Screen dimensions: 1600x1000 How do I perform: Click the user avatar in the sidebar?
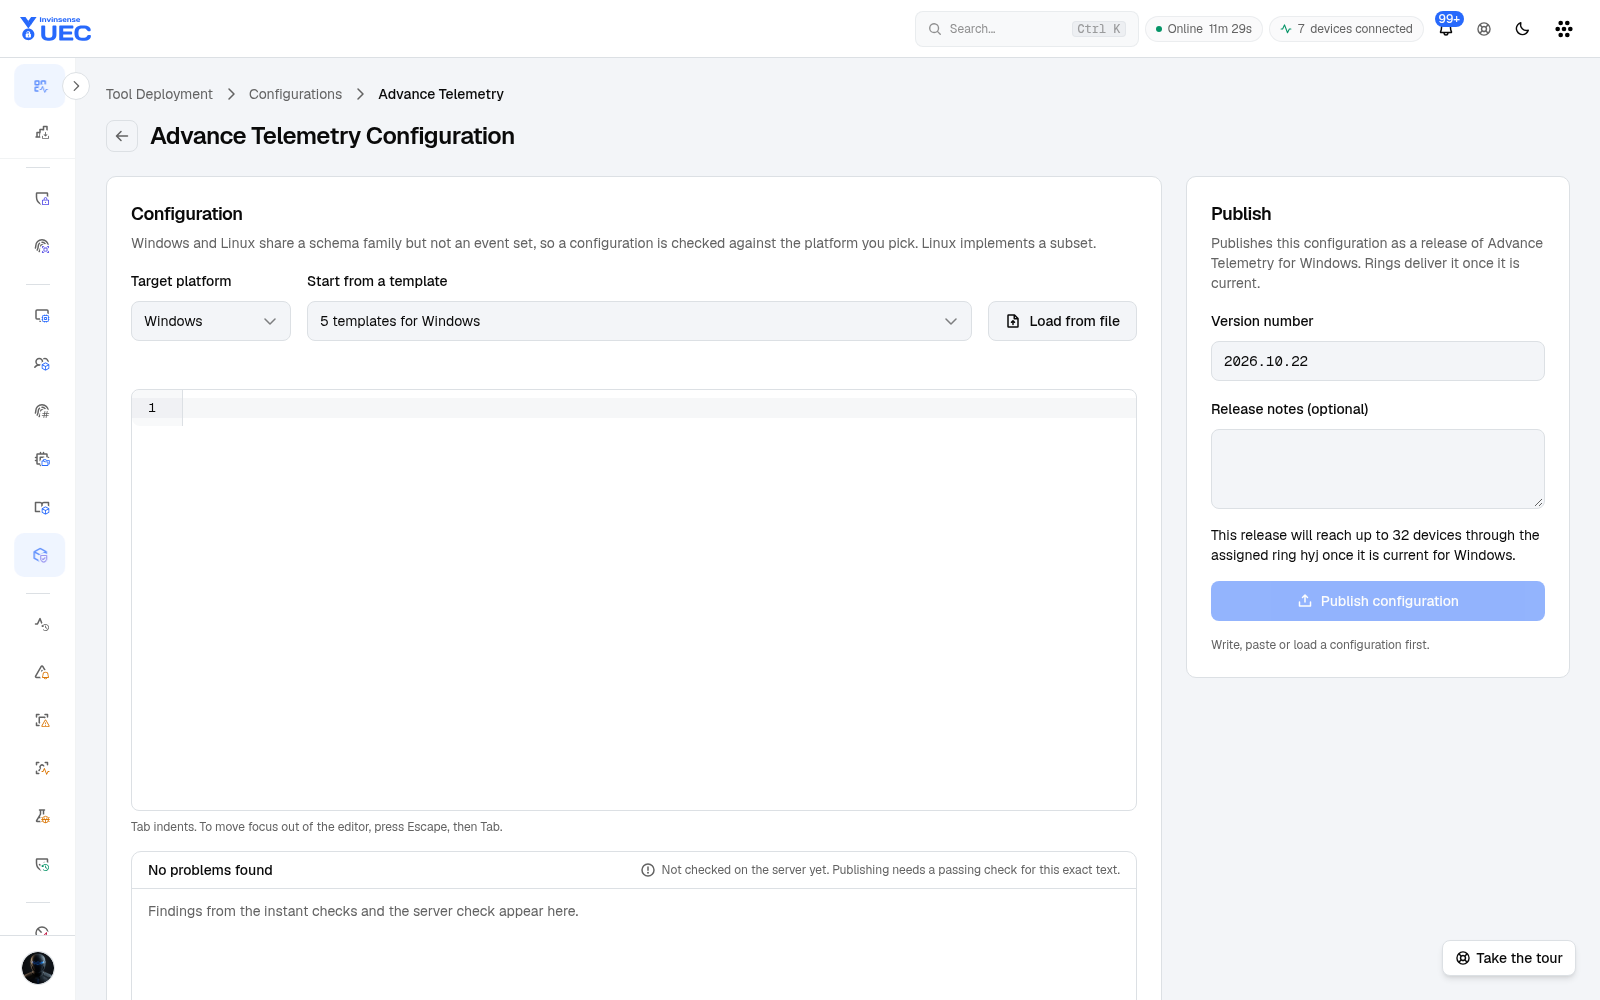click(x=38, y=968)
